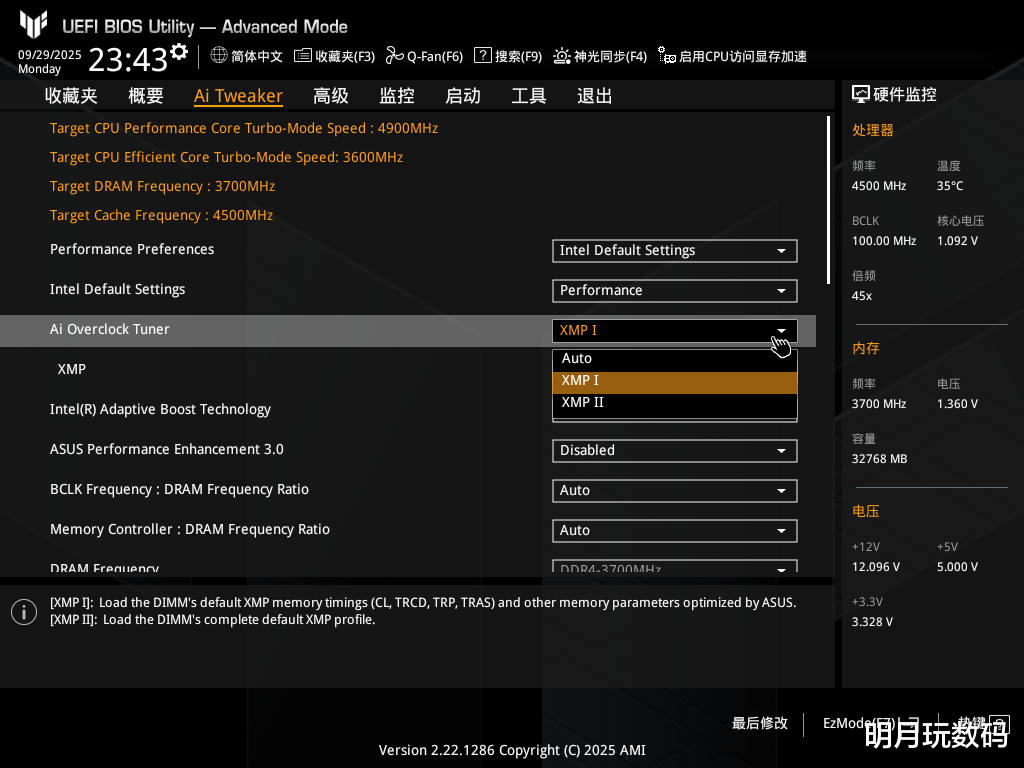Click the 45x multiplier value
The width and height of the screenshot is (1024, 768).
[x=862, y=296]
